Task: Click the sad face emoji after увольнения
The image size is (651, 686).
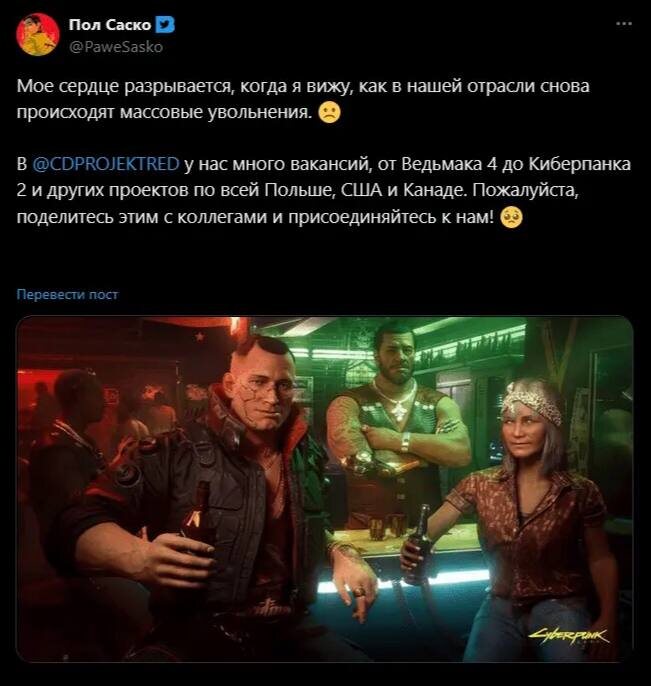Action: pos(330,112)
